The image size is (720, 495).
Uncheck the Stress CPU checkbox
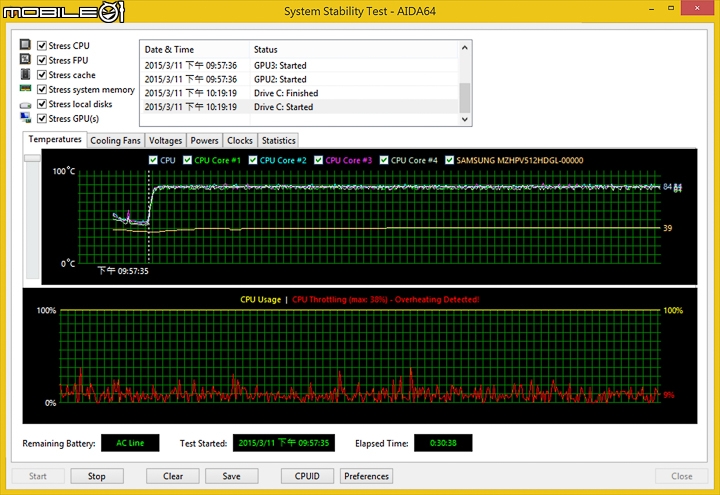click(x=42, y=45)
